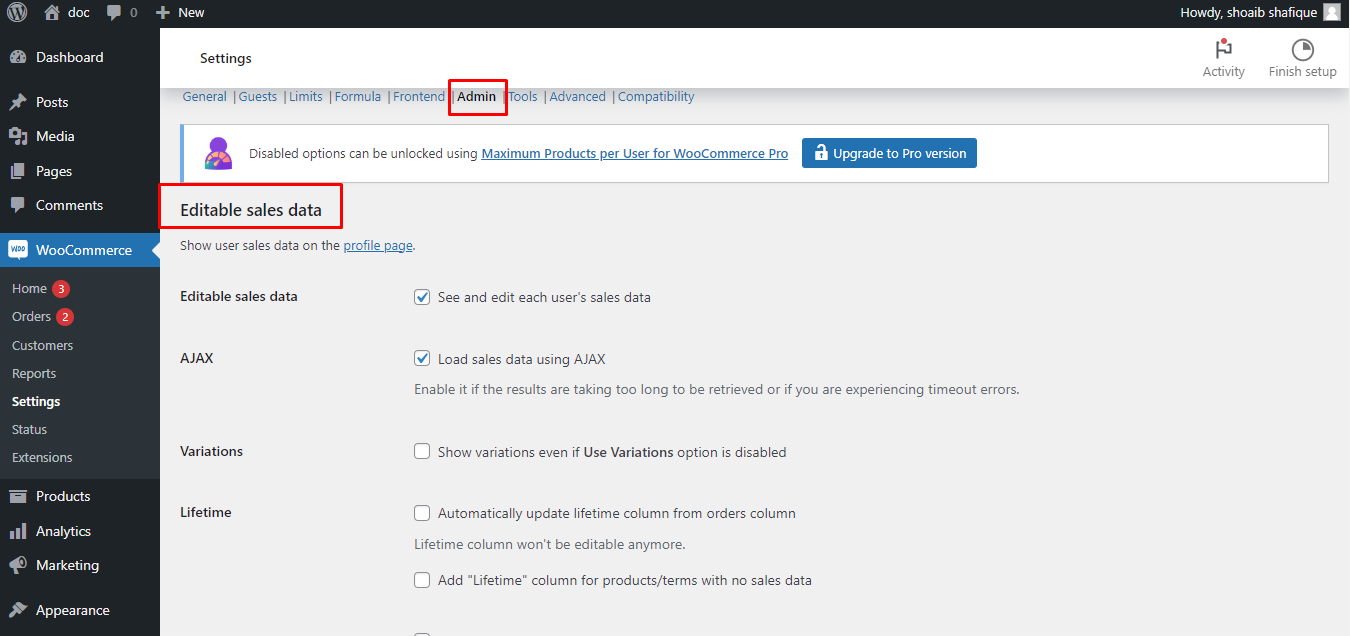1350x636 pixels.
Task: Click the lock icon on Upgrade button
Action: [821, 153]
